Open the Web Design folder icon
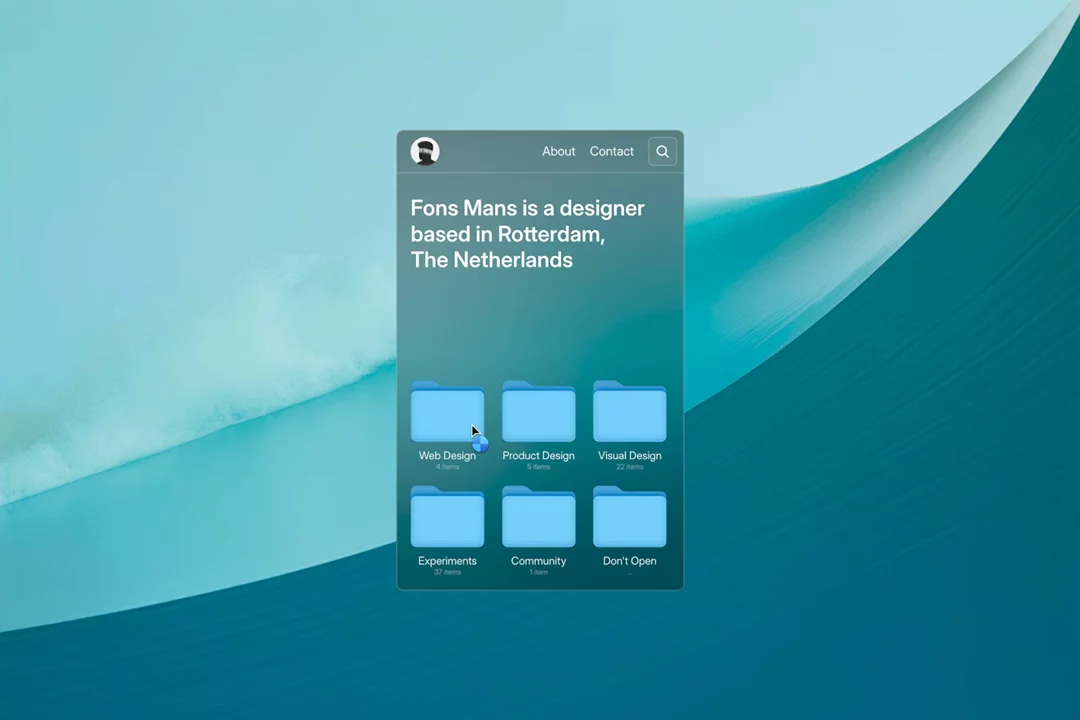1080x720 pixels. 447,411
